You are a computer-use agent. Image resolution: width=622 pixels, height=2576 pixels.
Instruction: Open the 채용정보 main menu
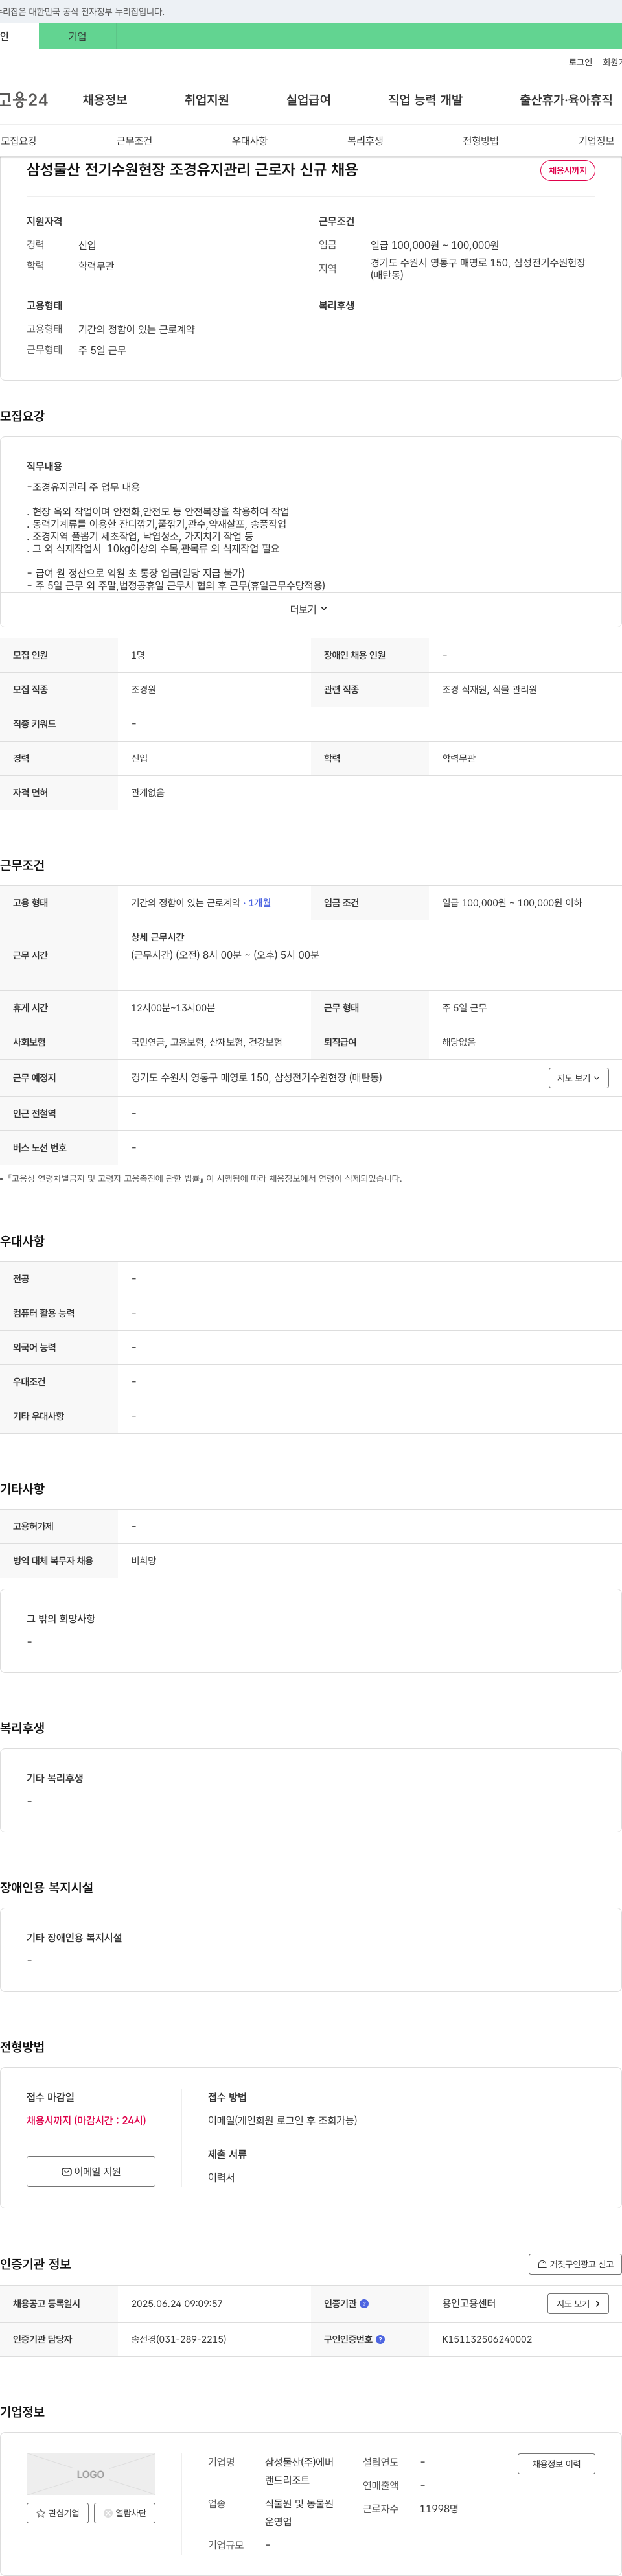[x=105, y=100]
